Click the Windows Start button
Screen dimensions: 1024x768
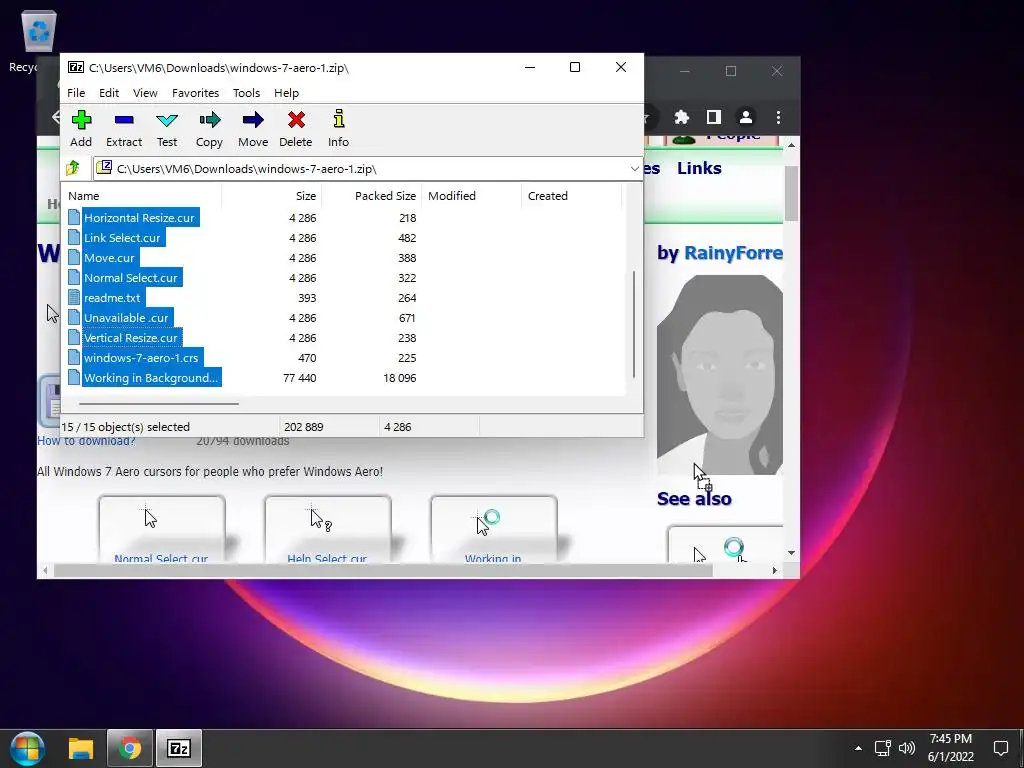click(x=27, y=748)
